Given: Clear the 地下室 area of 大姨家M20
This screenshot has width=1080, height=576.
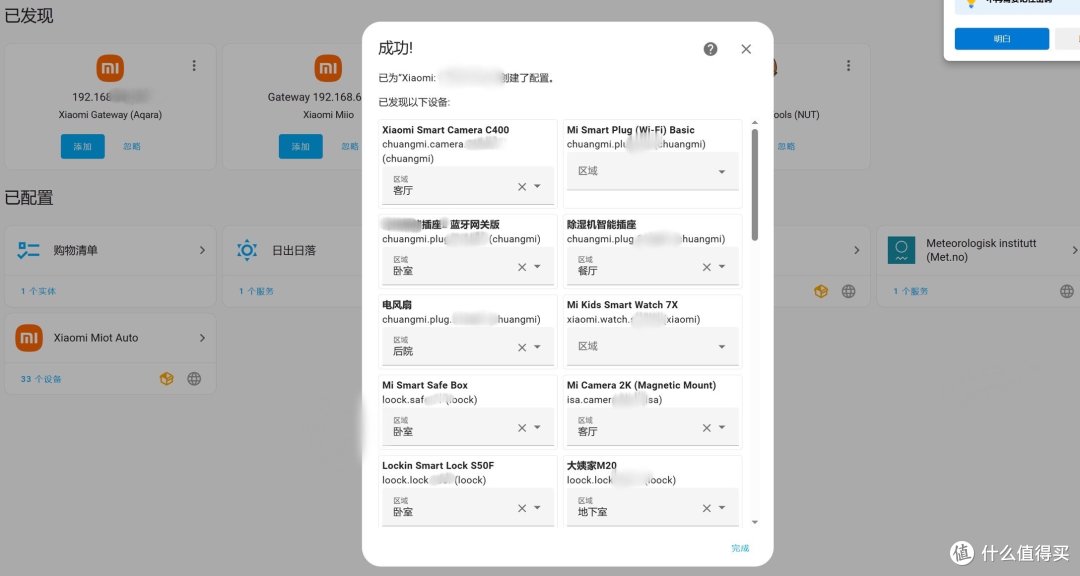Looking at the screenshot, I should (707, 508).
